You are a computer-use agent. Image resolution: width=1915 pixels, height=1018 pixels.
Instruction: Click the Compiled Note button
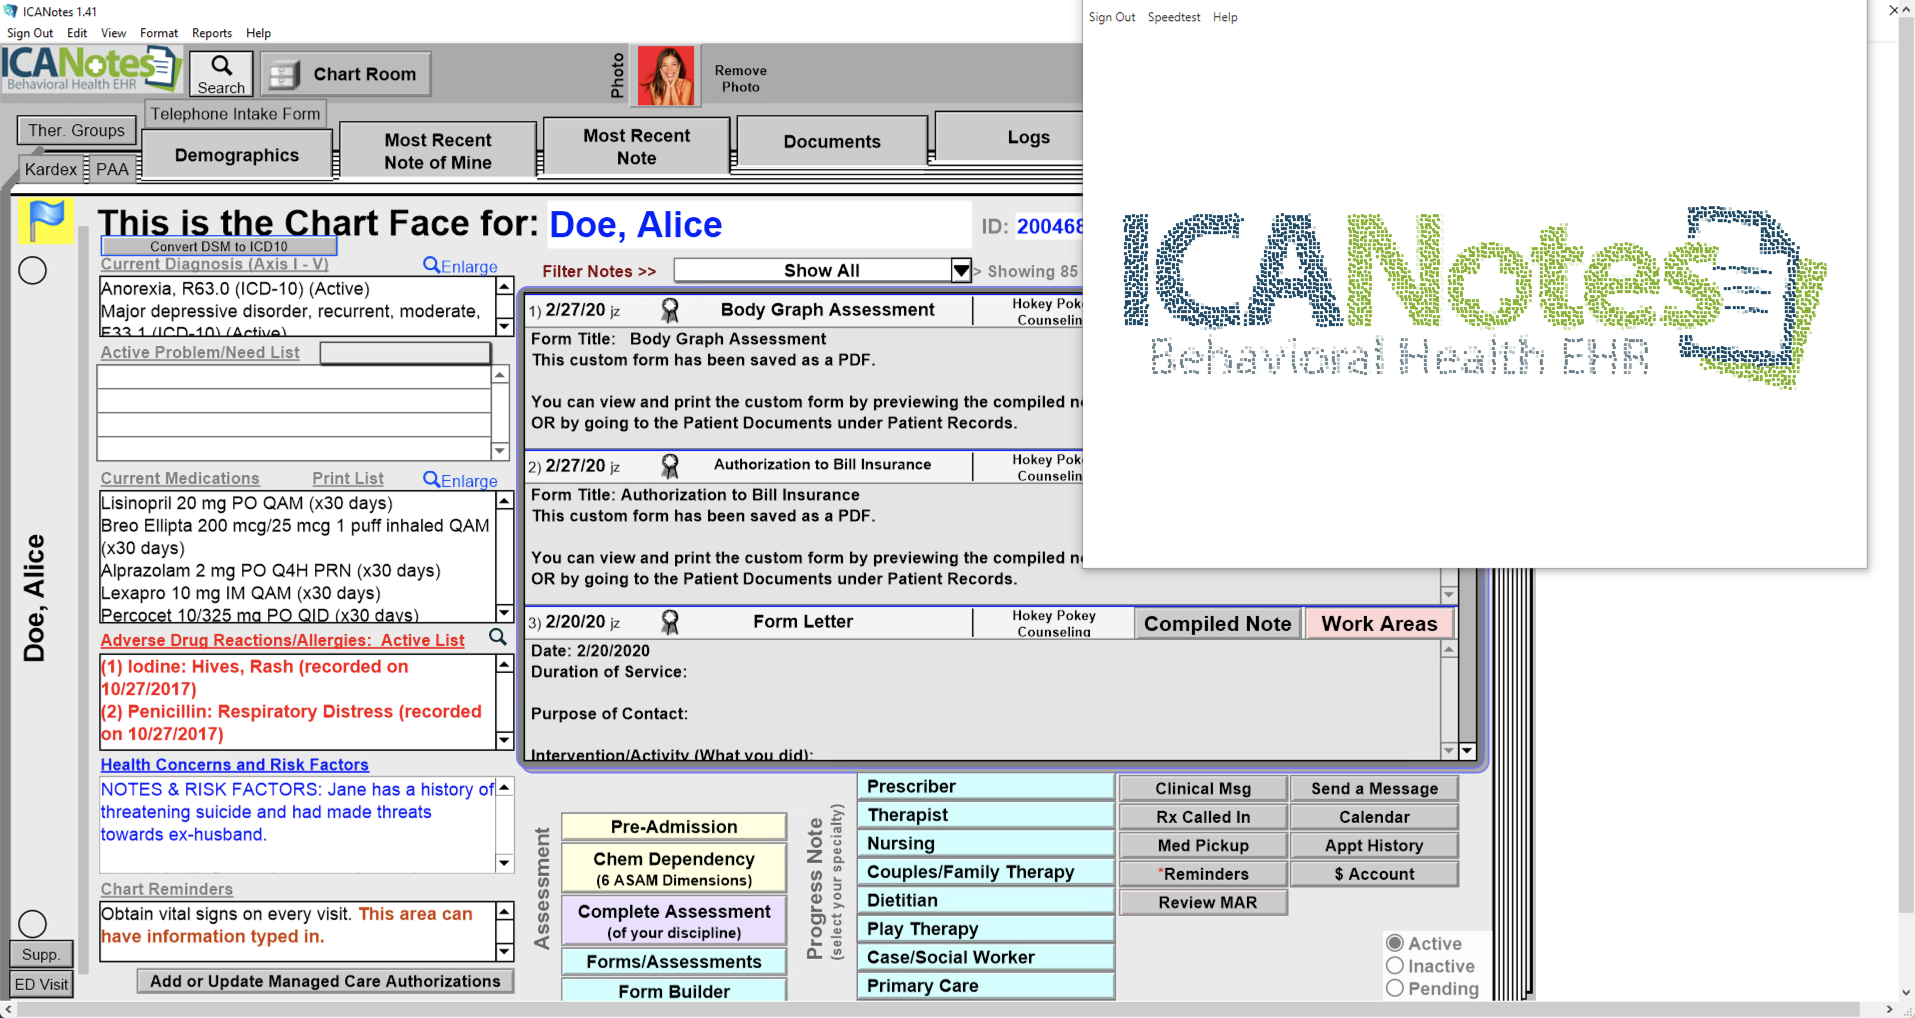tap(1217, 624)
